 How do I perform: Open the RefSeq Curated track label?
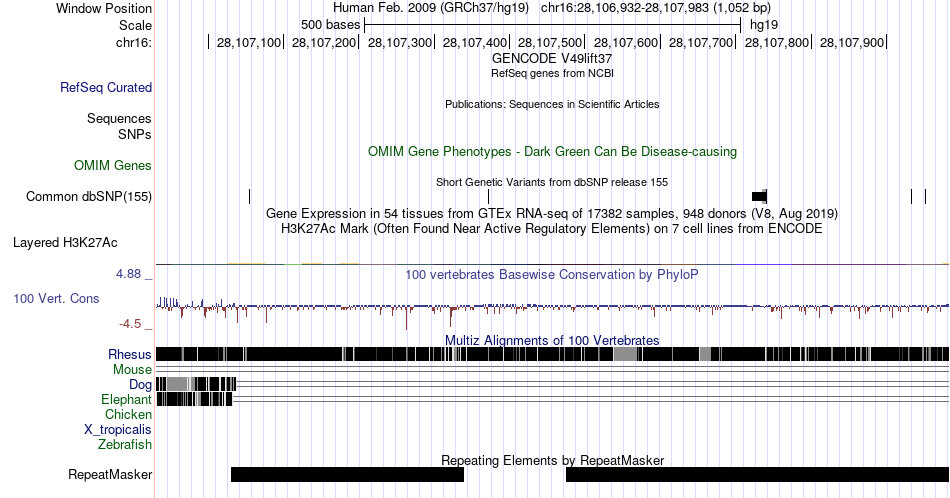pos(105,87)
